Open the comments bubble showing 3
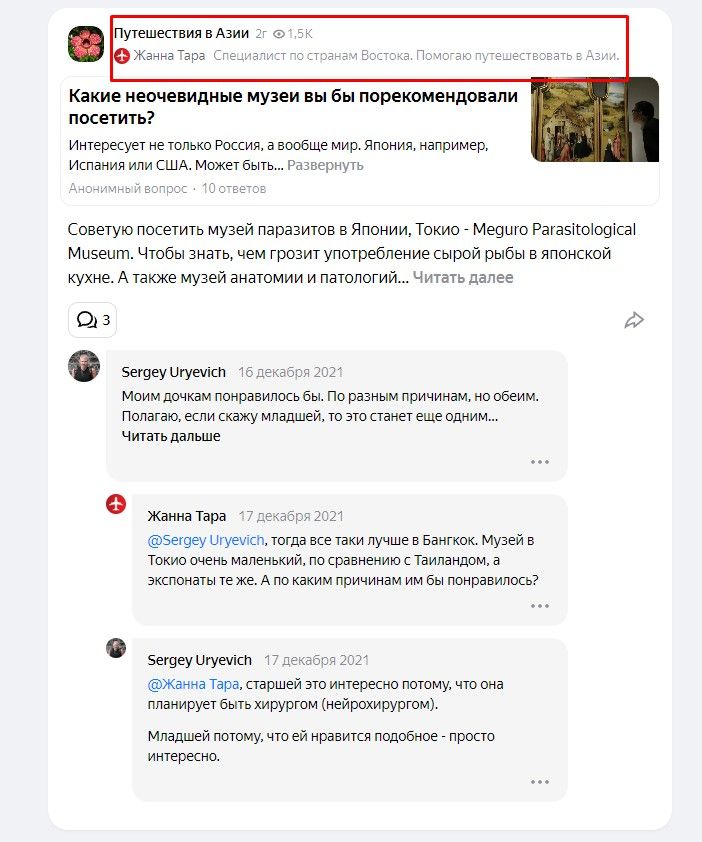Screen dimensions: 702x842 tap(92, 320)
